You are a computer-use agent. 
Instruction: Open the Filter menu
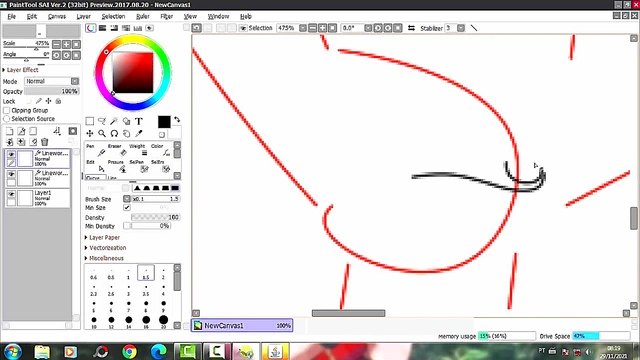point(167,16)
